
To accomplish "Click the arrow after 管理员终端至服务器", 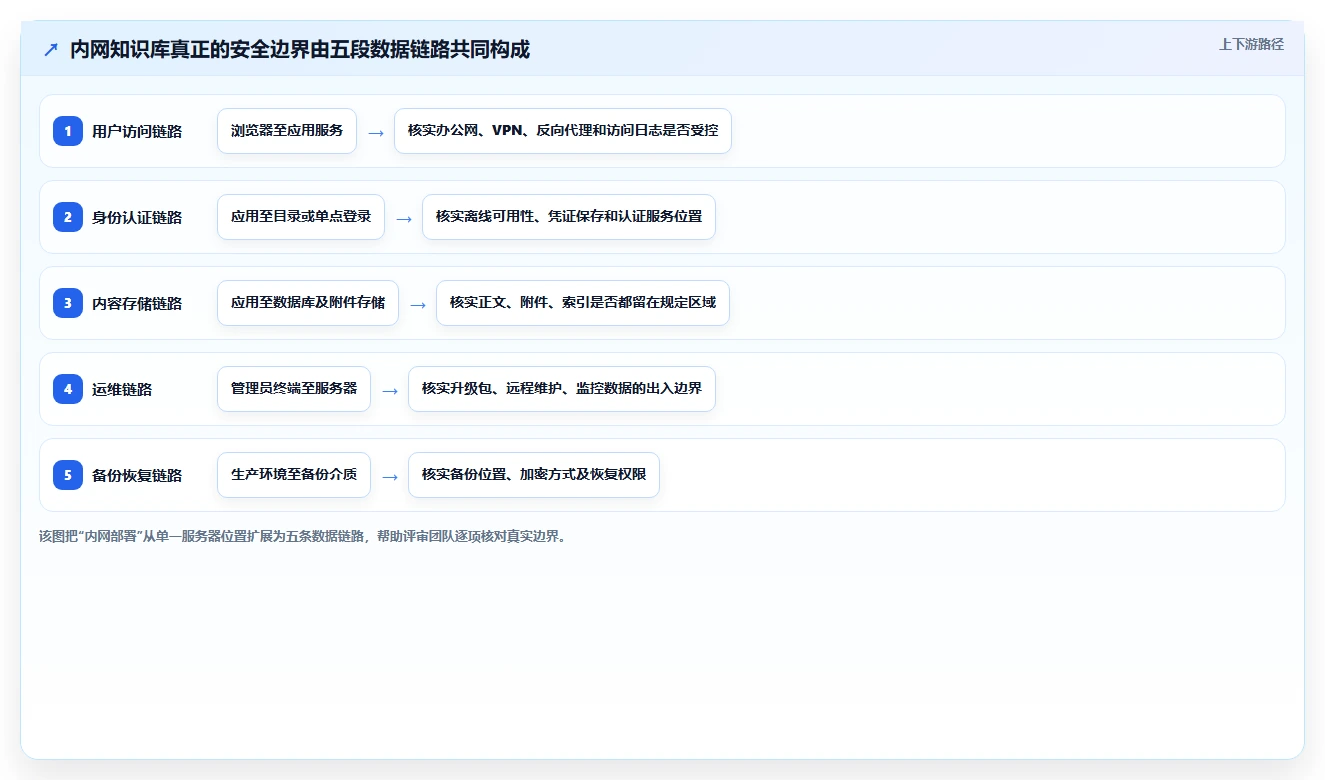I will 390,390.
